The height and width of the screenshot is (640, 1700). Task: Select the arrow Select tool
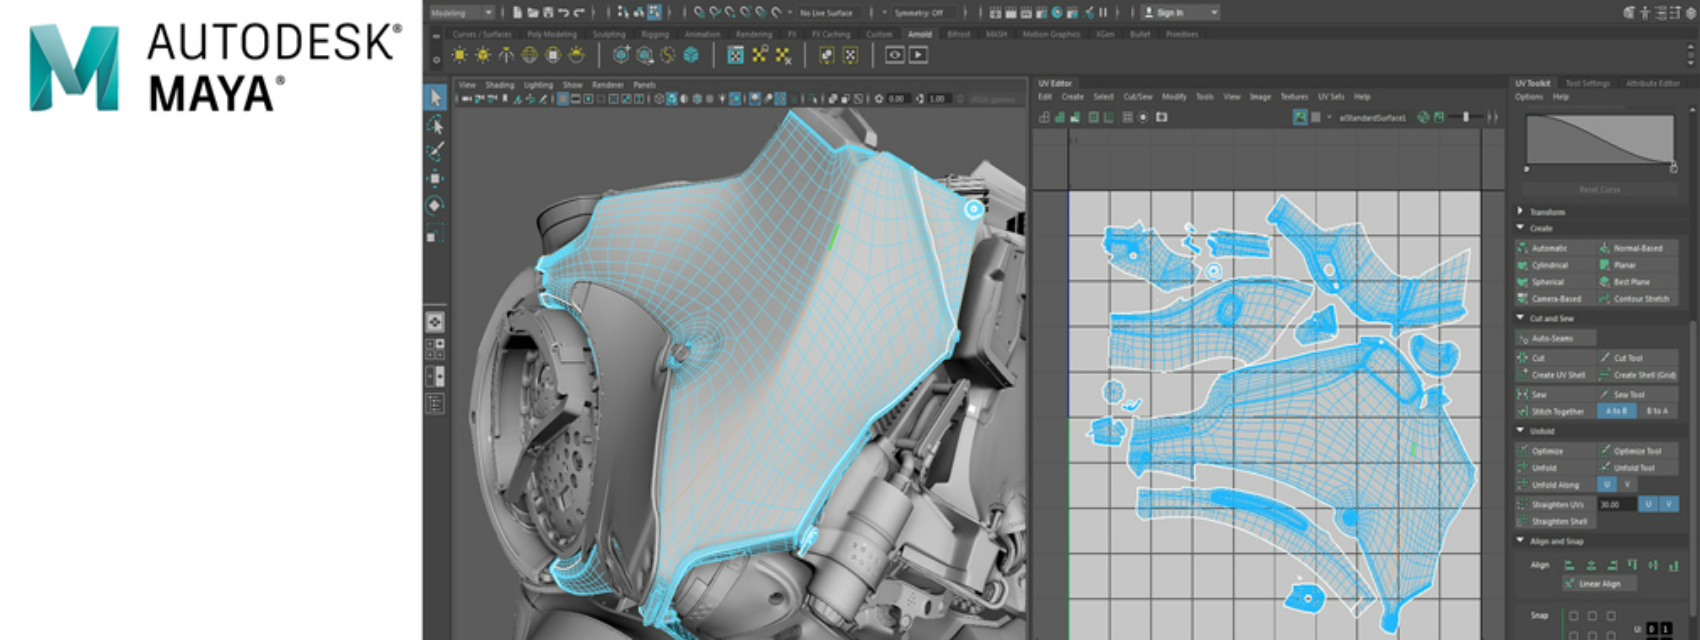click(435, 97)
